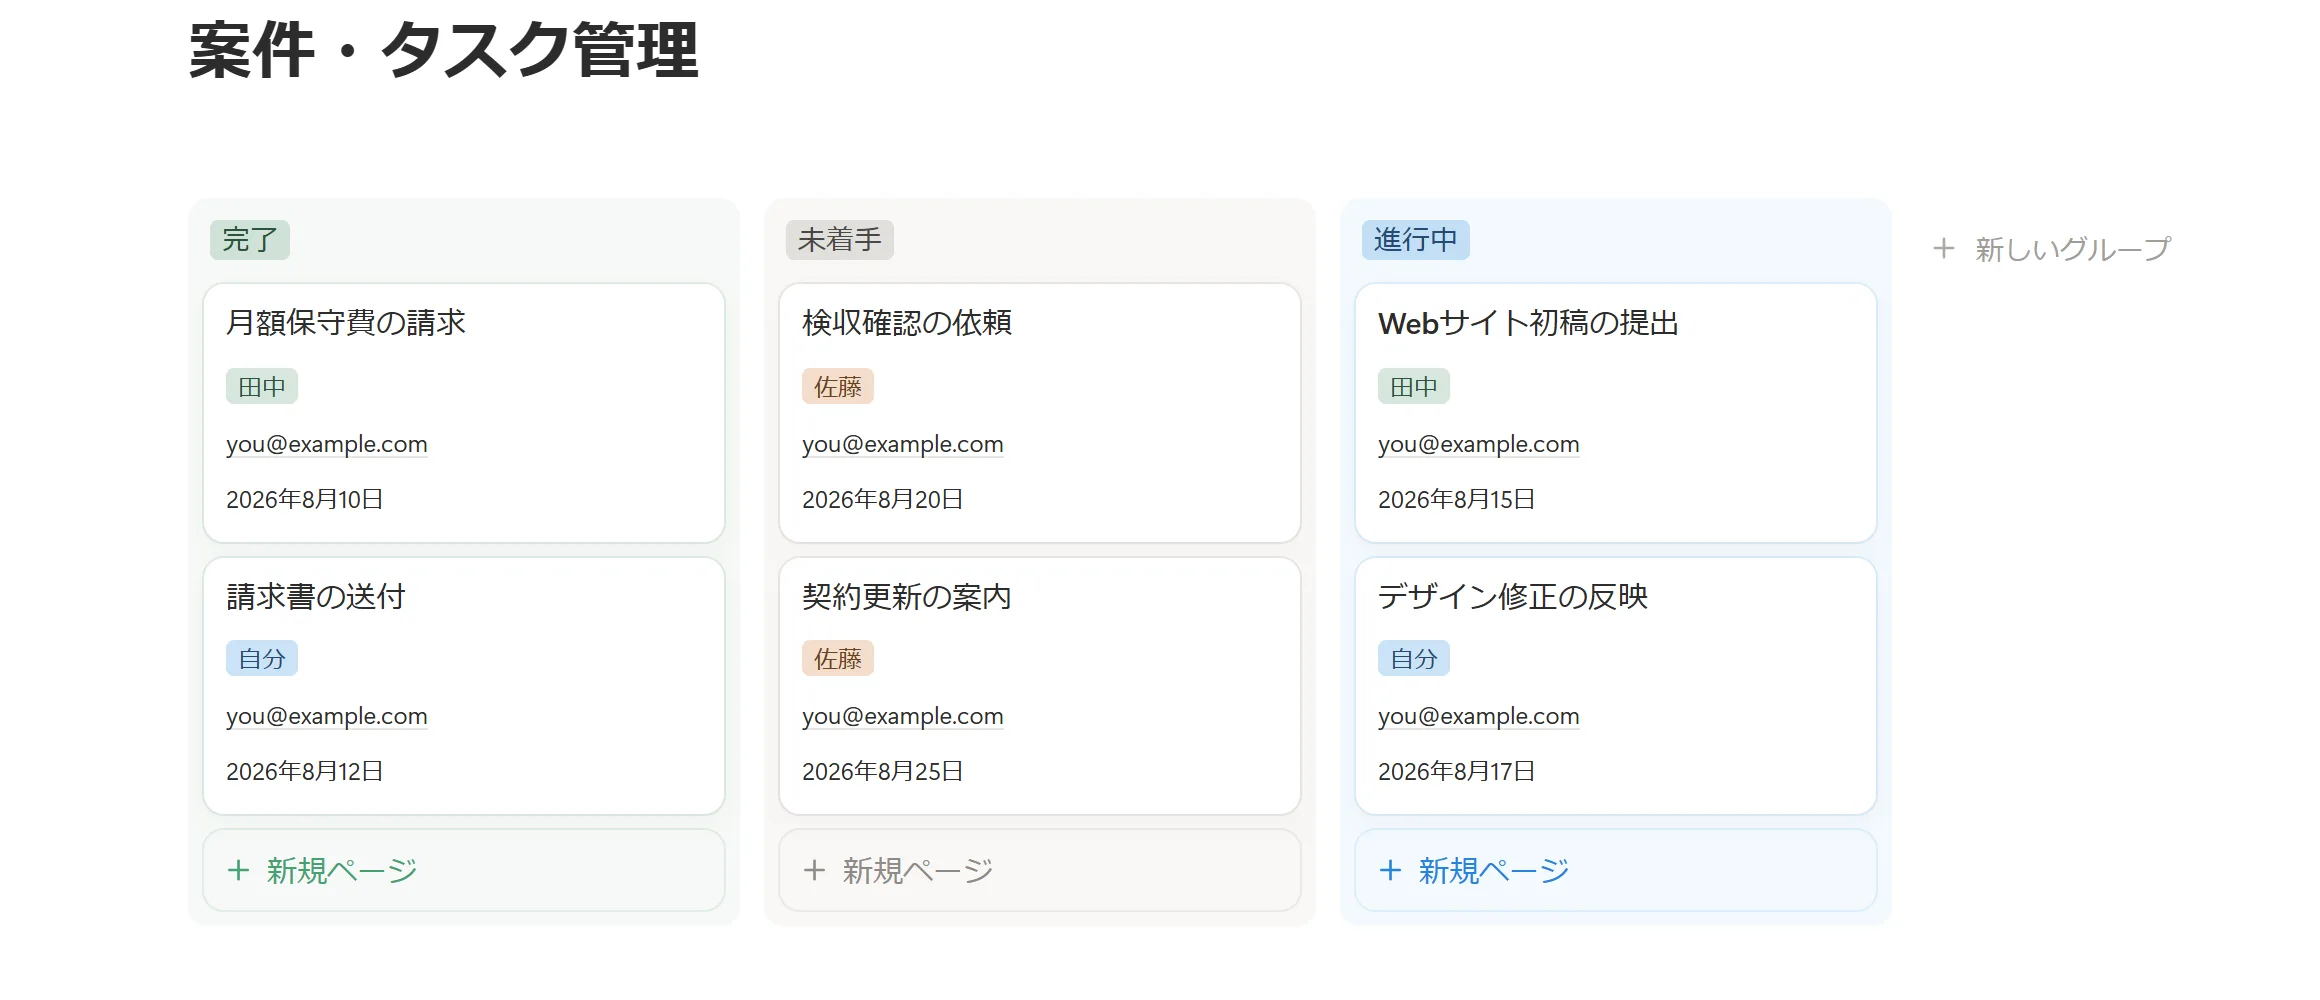Screen dimensions: 2320x1000
Task: Click the date 2026年8月15日
Action: tap(1457, 499)
